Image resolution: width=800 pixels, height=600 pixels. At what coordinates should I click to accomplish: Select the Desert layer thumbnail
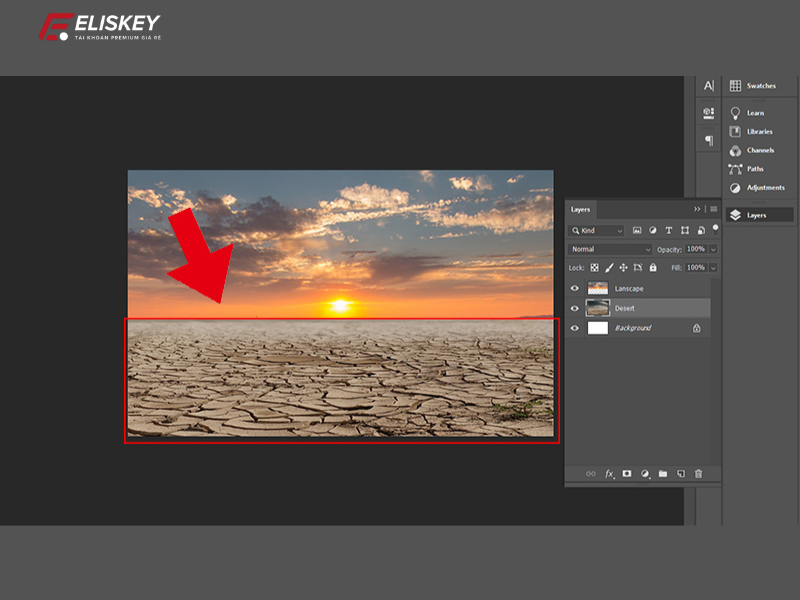point(598,307)
